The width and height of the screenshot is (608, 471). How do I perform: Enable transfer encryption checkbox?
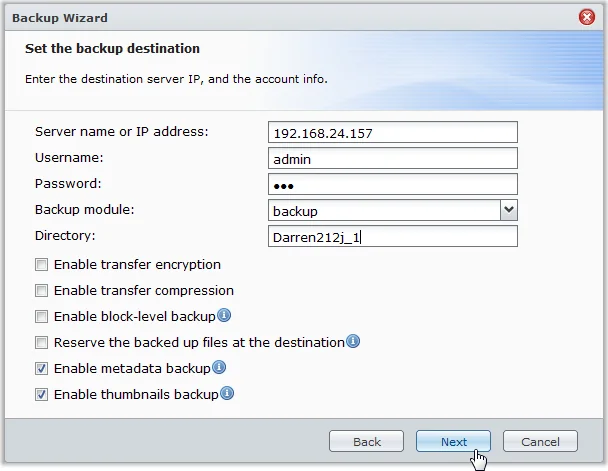coord(41,265)
